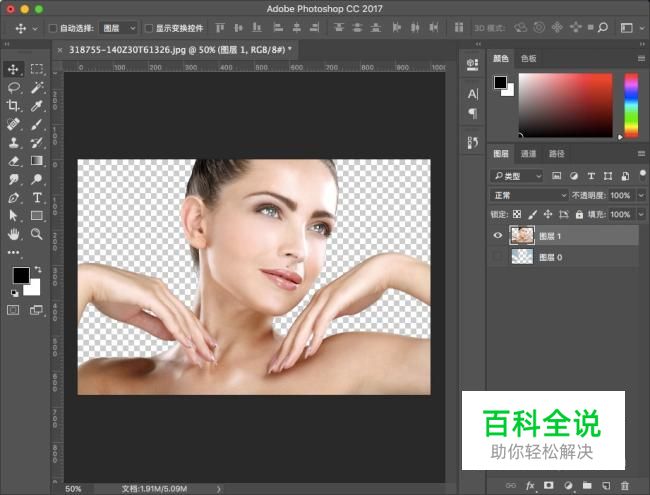Enable the 自动选择 checkbox
Screen dimensions: 650x495
pyautogui.click(x=53, y=28)
